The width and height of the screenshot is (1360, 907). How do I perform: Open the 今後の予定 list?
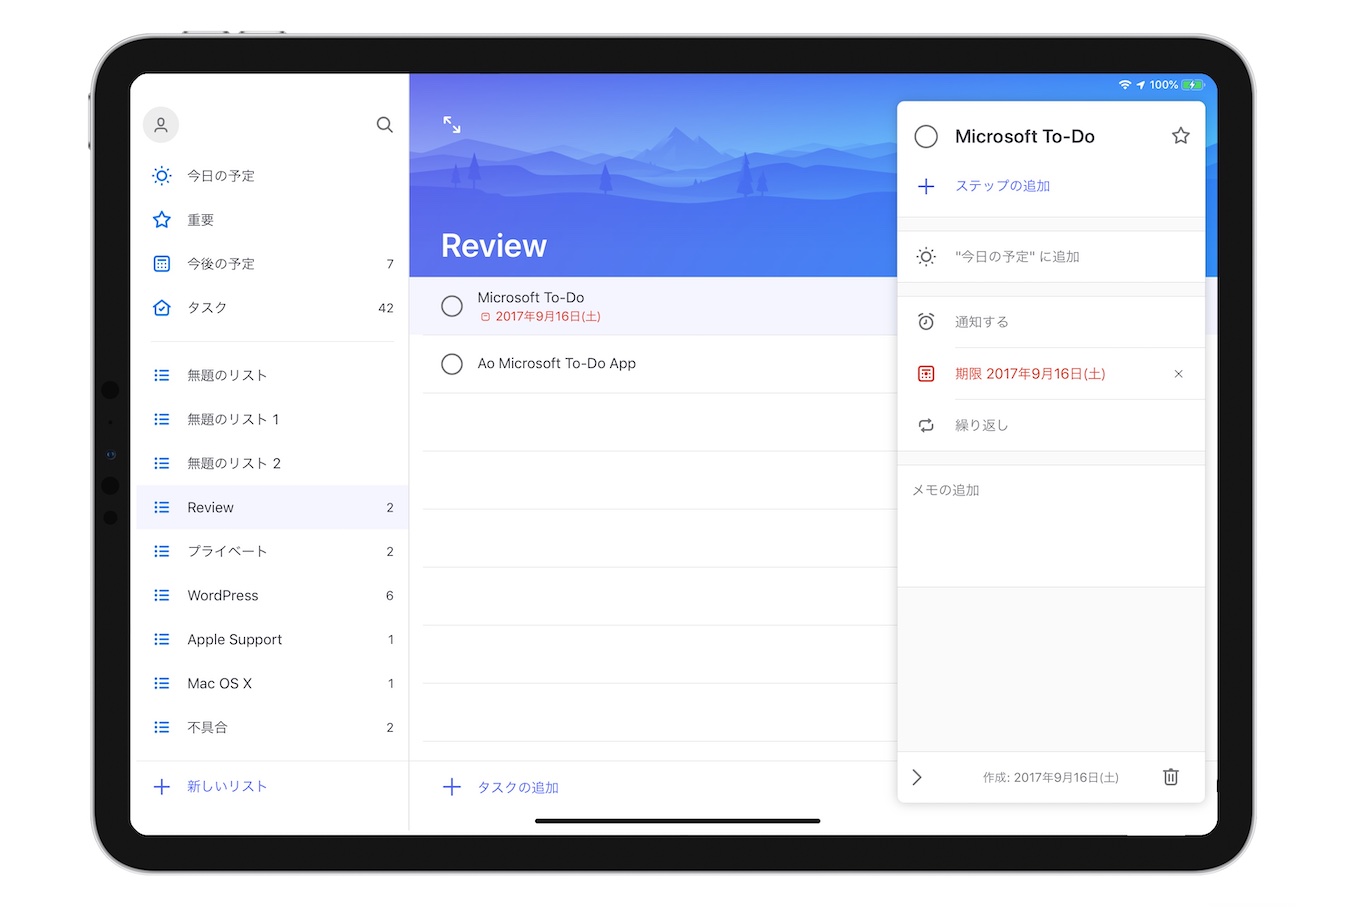click(271, 264)
